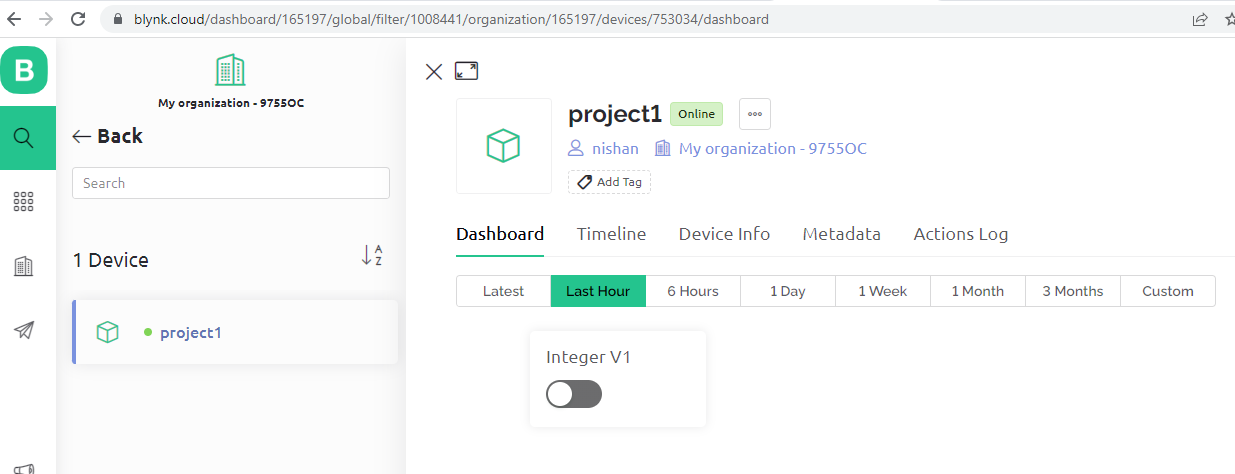Switch to the Dashboard tab
Screen dimensions: 1235x474
500,234
